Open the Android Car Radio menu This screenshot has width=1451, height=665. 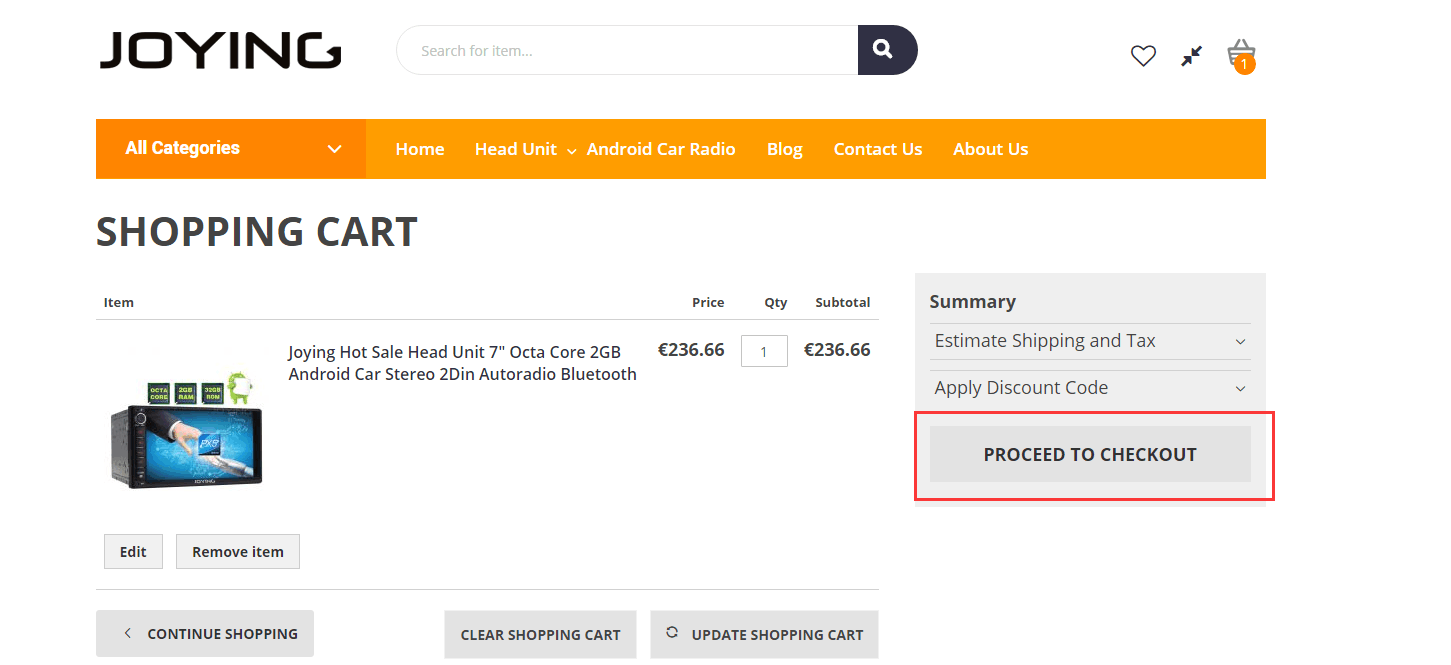(x=661, y=149)
